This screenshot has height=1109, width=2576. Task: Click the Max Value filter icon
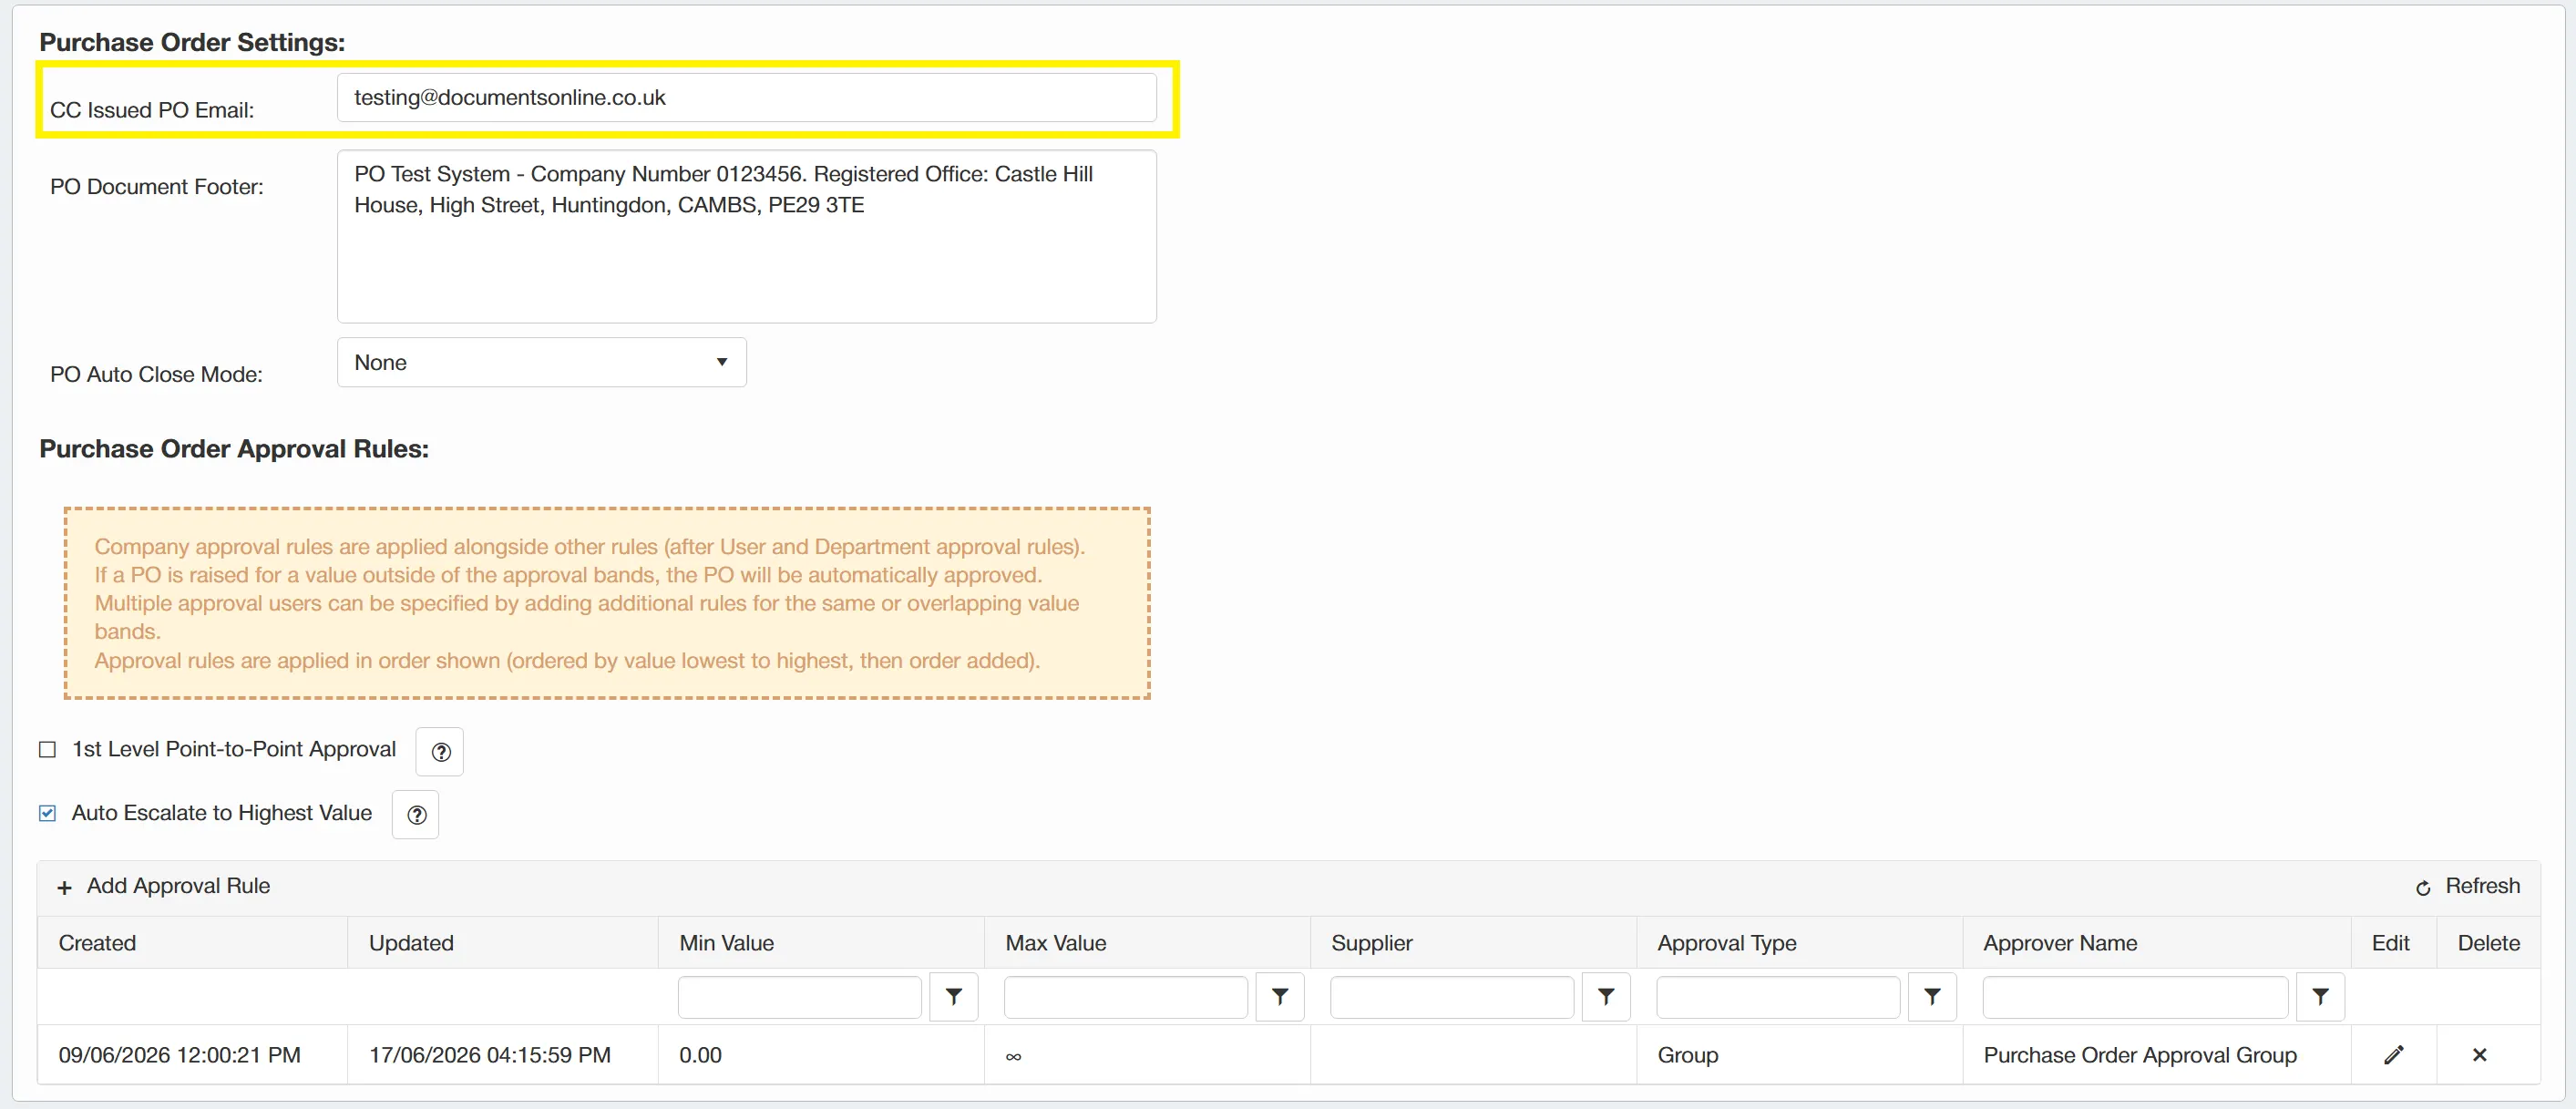tap(1280, 997)
